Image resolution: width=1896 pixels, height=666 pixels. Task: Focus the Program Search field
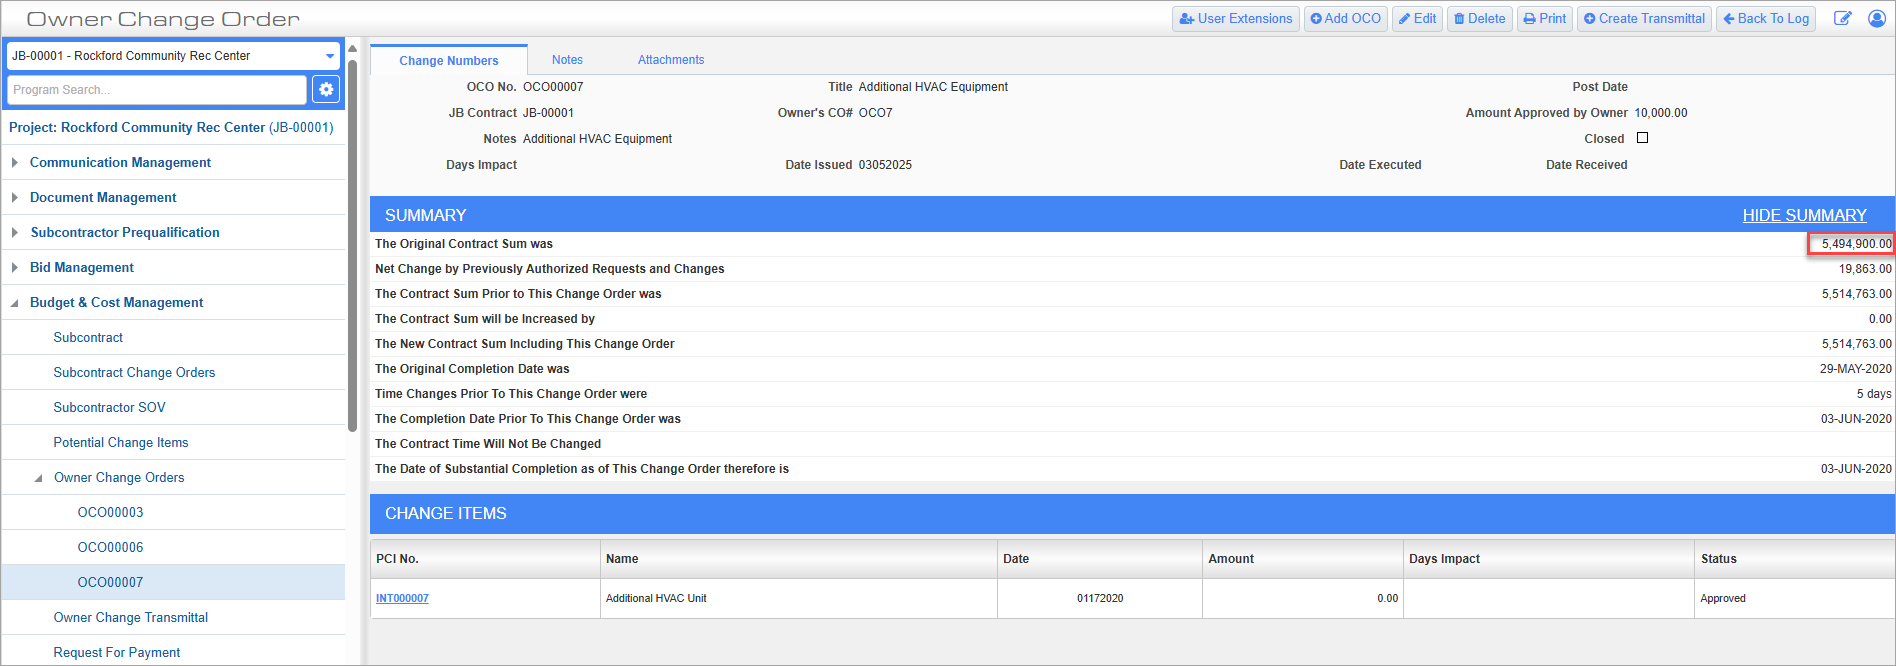pyautogui.click(x=157, y=89)
